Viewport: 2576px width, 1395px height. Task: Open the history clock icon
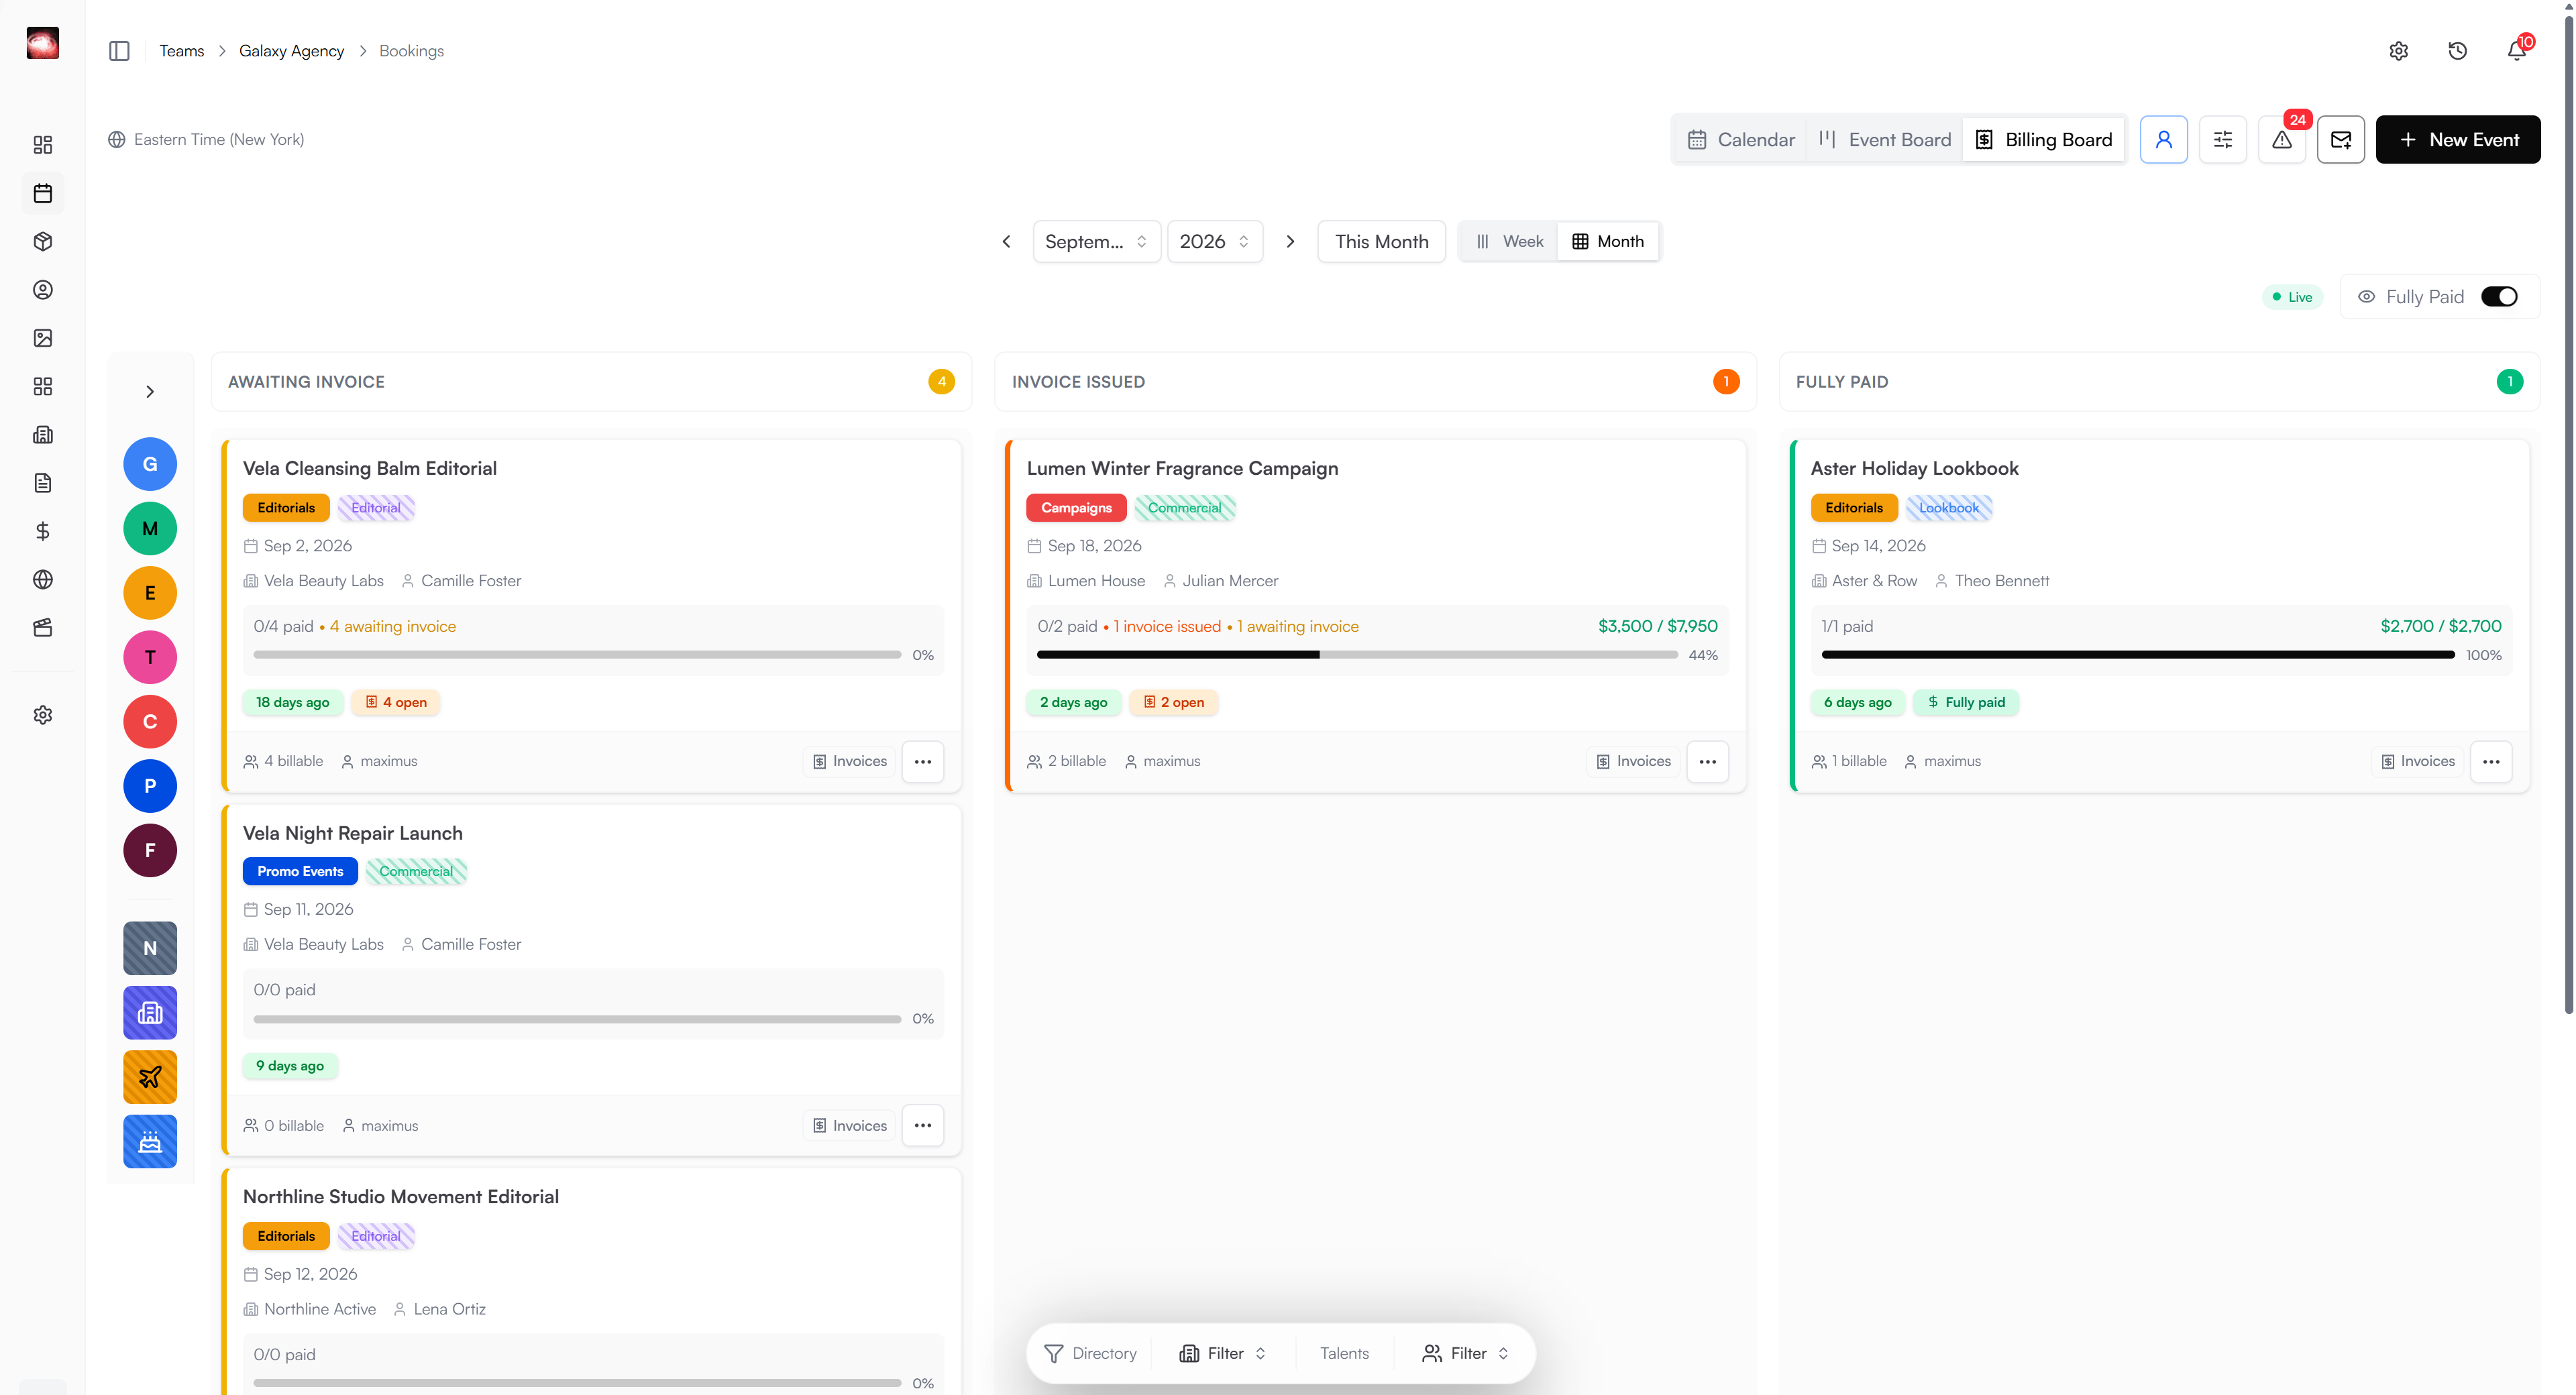[x=2457, y=51]
